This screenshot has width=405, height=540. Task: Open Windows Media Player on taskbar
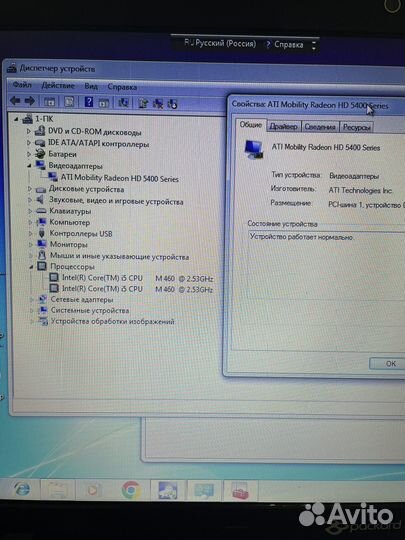92,490
